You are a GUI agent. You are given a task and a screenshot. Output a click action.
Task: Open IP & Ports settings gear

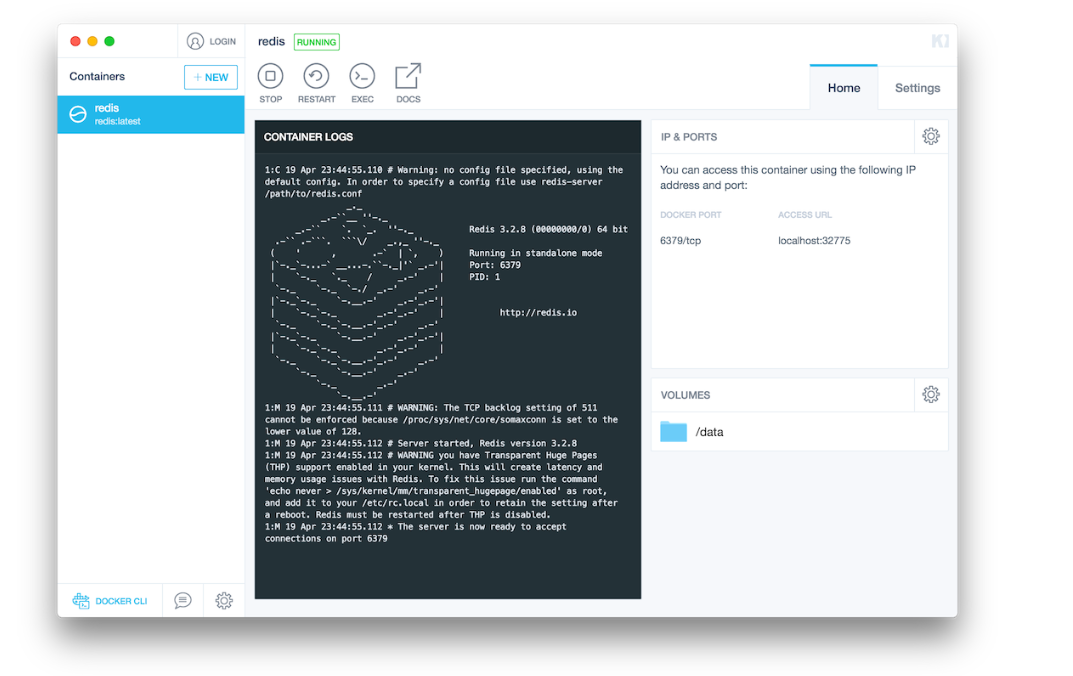tap(931, 136)
